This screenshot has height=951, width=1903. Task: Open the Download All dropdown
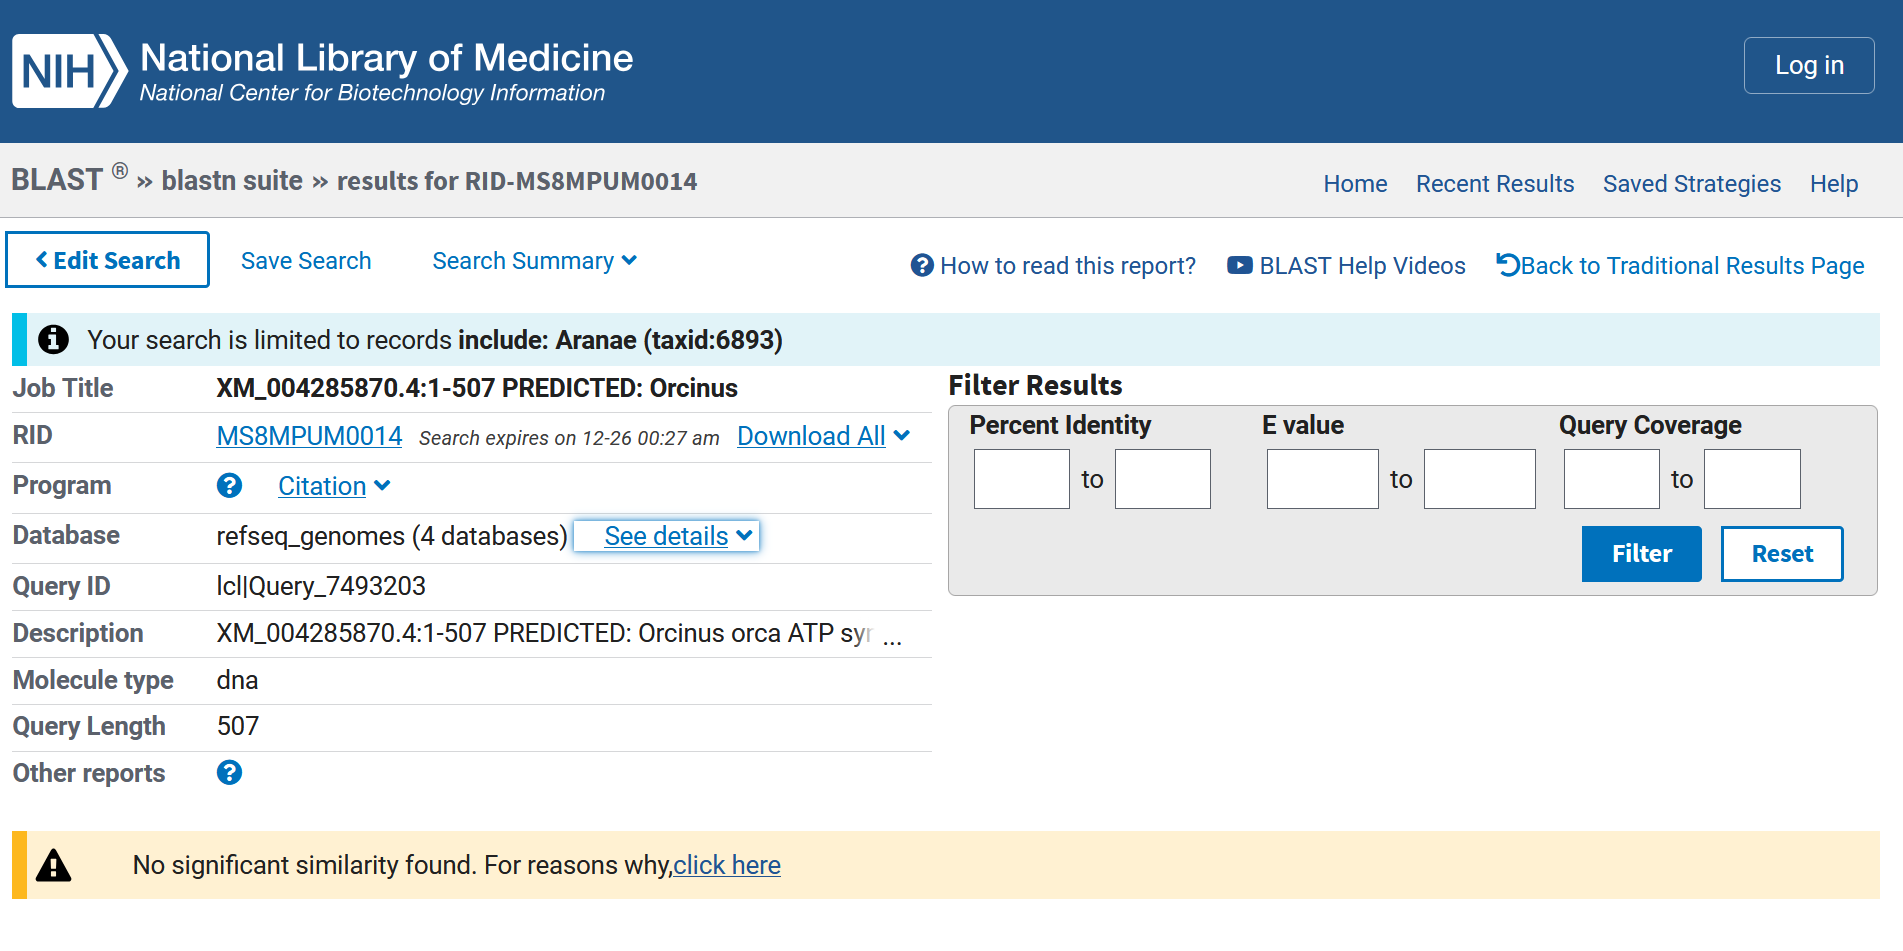point(823,436)
